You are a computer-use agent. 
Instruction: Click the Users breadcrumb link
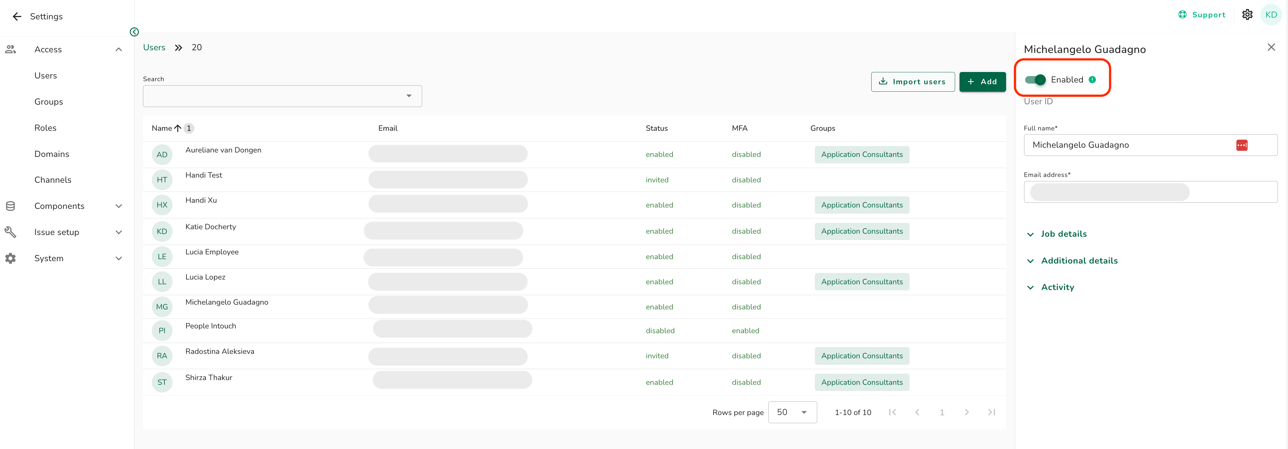coord(154,48)
